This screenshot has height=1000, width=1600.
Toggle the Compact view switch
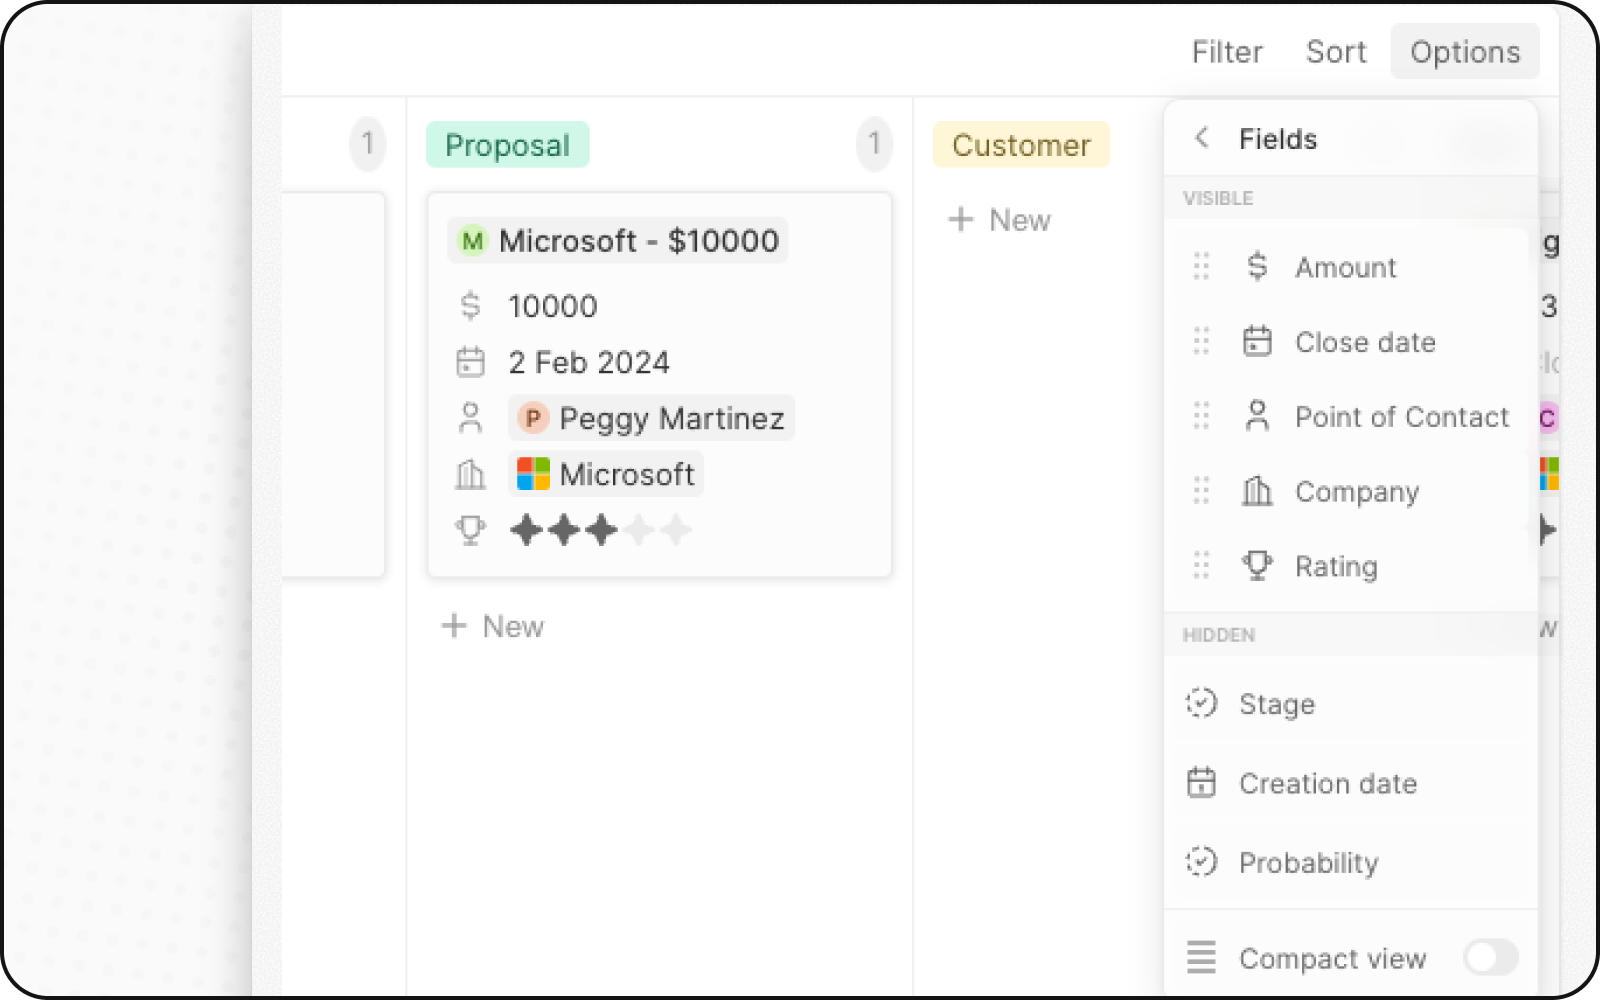pyautogui.click(x=1490, y=957)
